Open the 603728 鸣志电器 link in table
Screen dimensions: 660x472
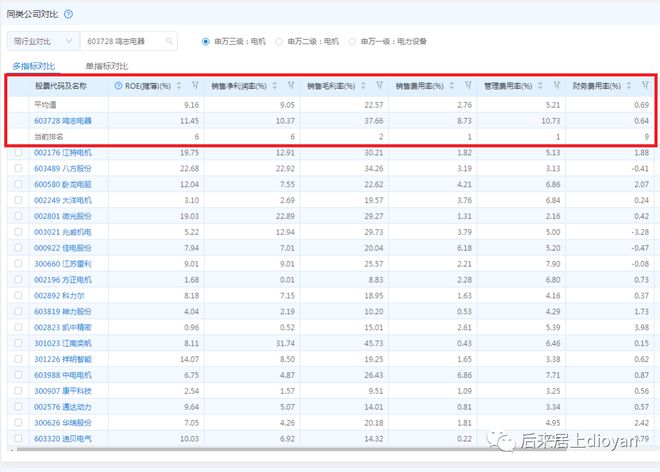pos(63,121)
